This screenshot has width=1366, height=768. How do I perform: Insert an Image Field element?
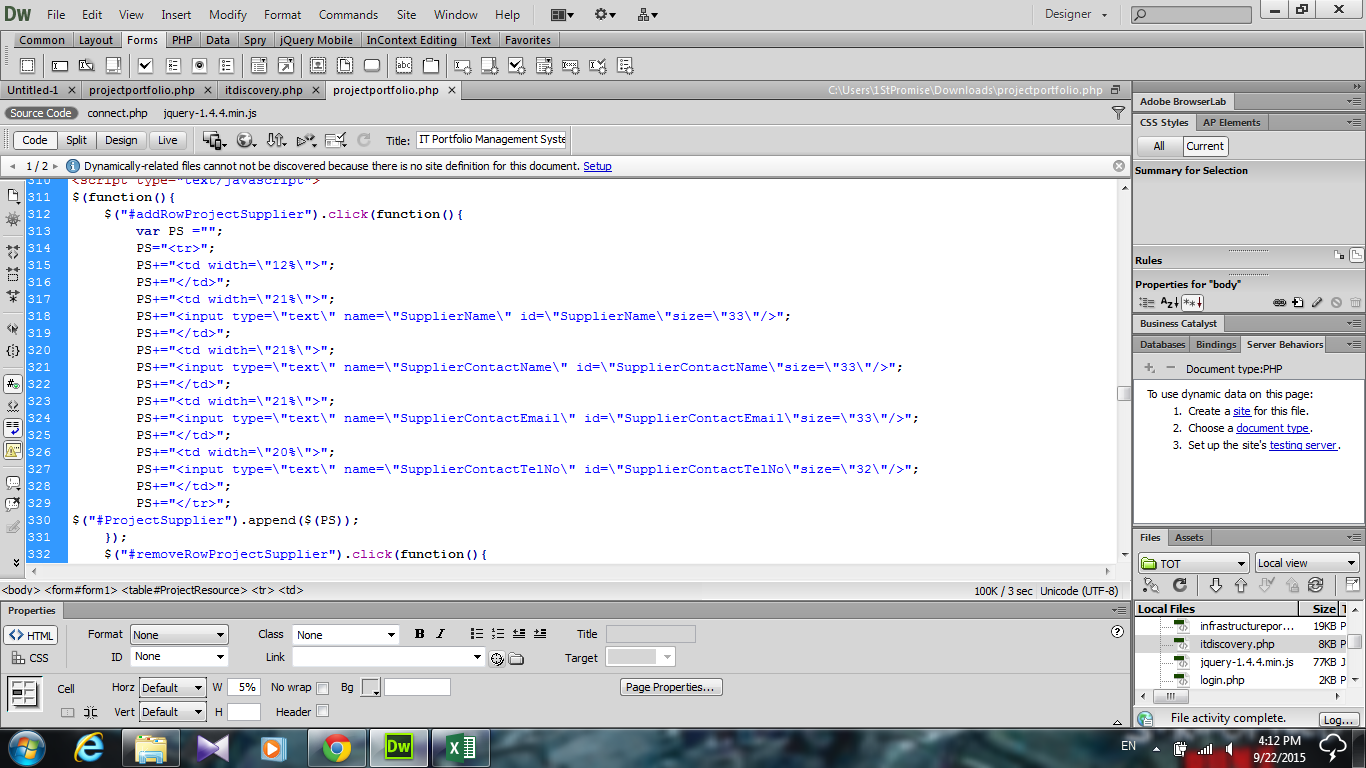[318, 66]
